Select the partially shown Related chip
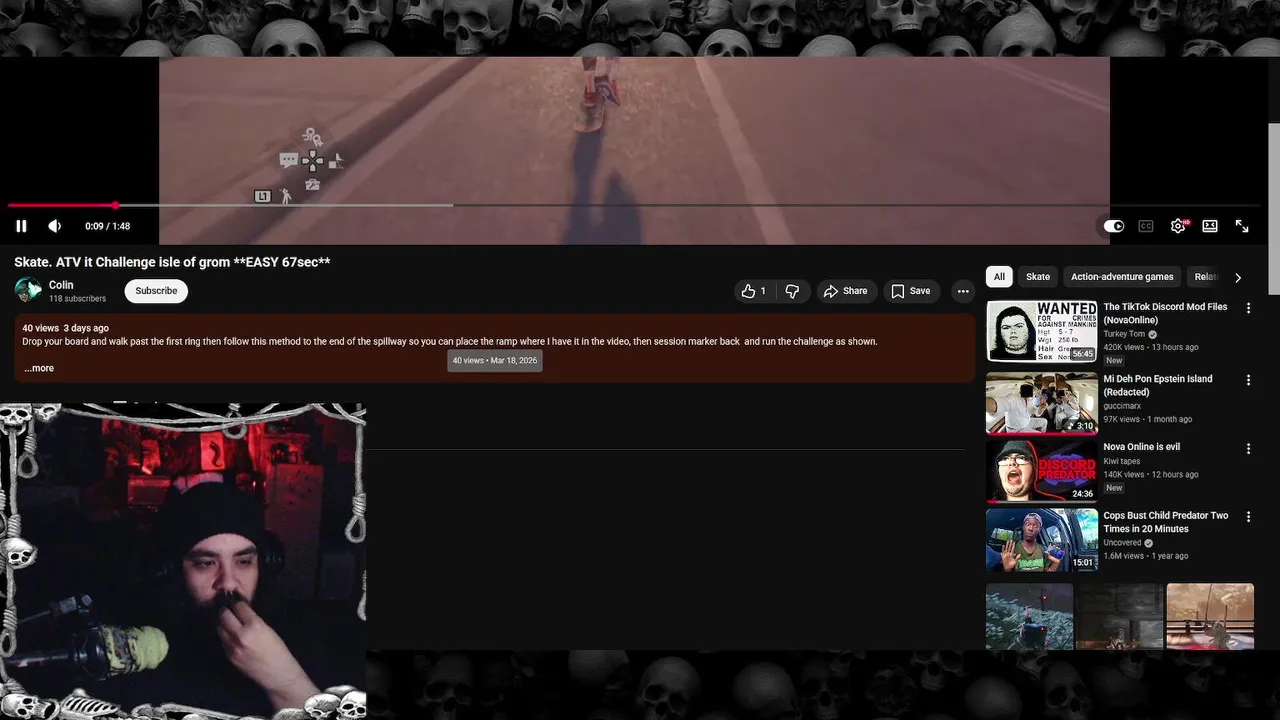This screenshot has height=720, width=1280. tap(1205, 277)
